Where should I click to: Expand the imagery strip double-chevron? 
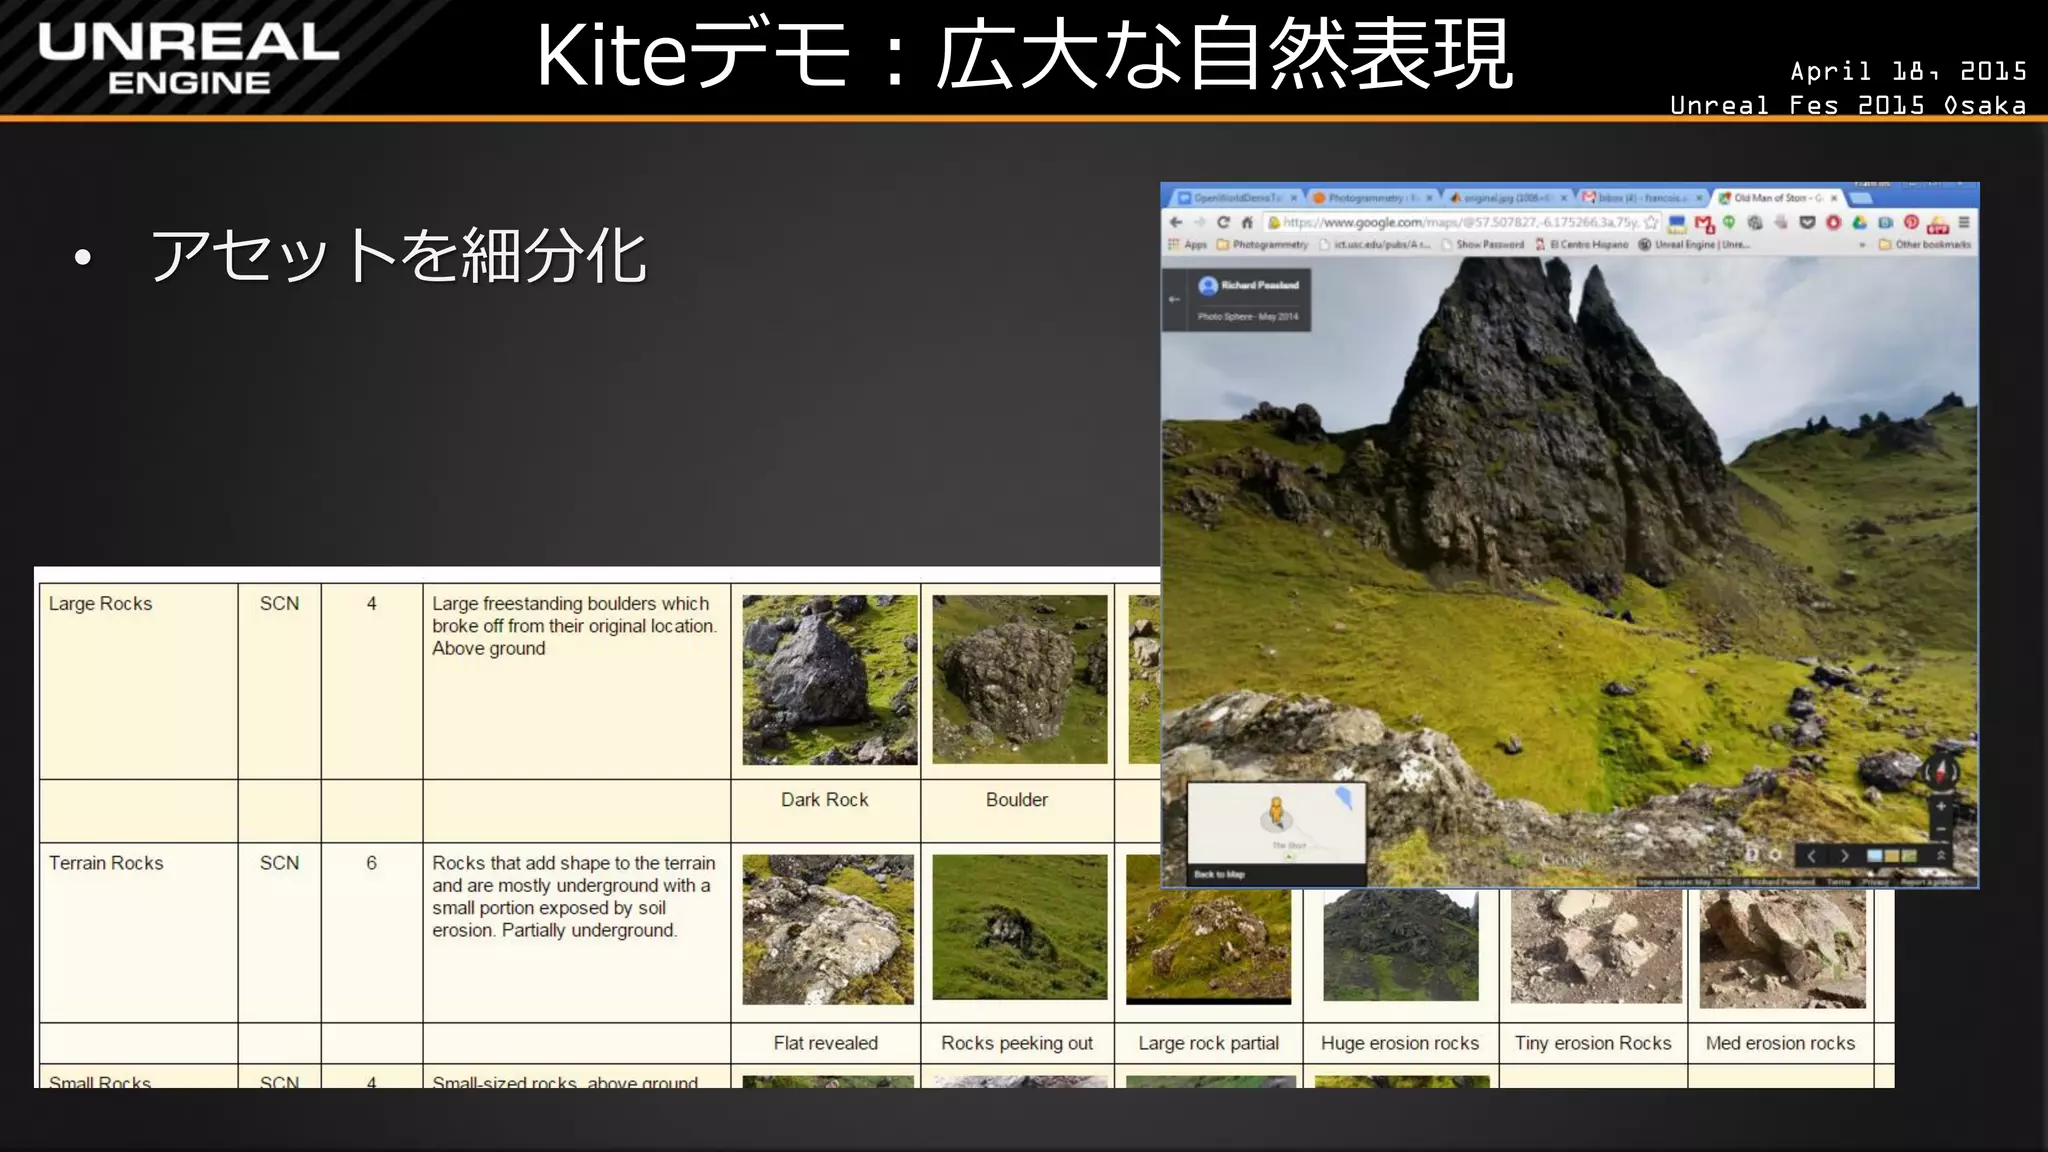(x=1941, y=855)
